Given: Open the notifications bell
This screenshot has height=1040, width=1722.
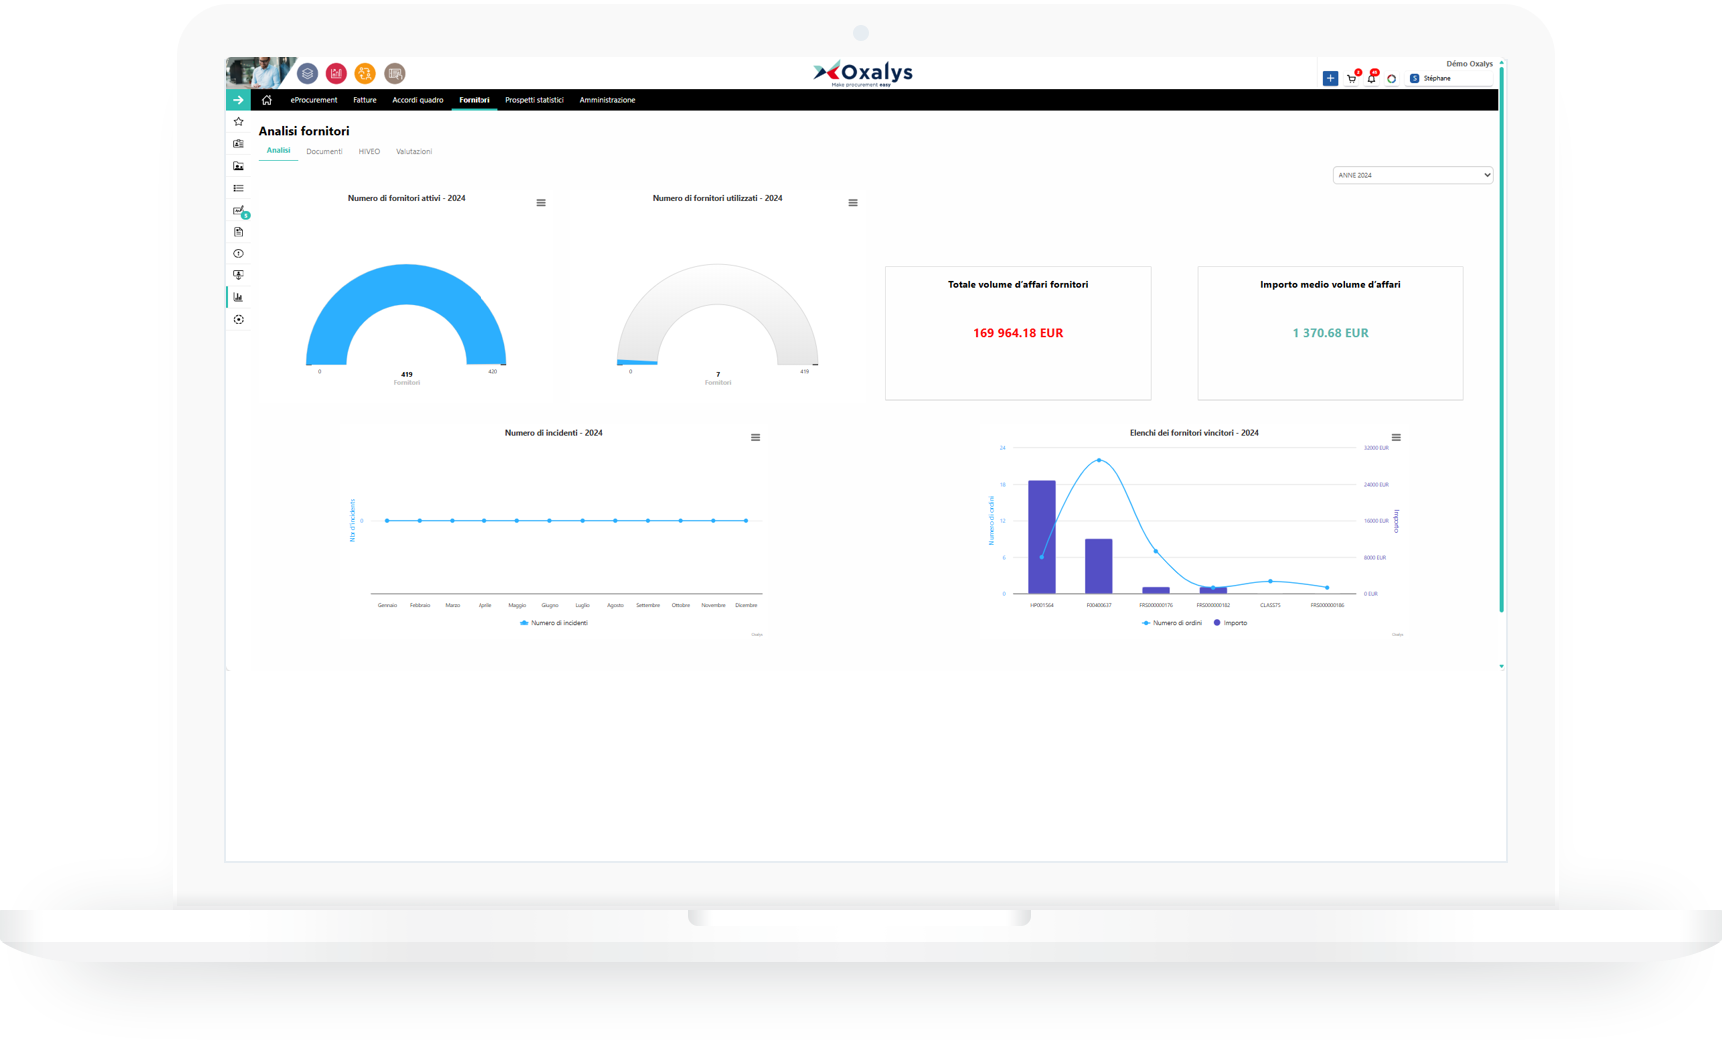Looking at the screenshot, I should pyautogui.click(x=1372, y=78).
